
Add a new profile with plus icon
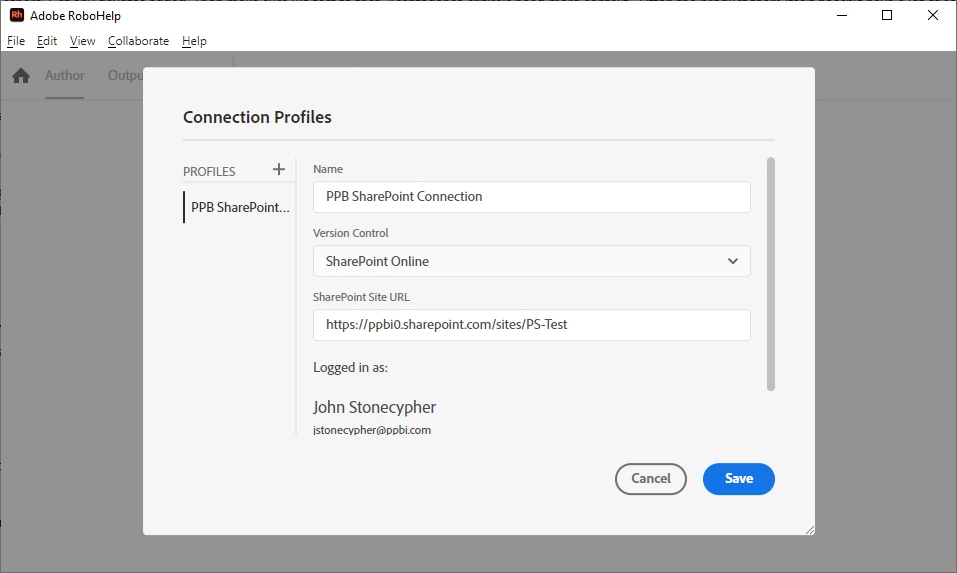click(x=279, y=170)
